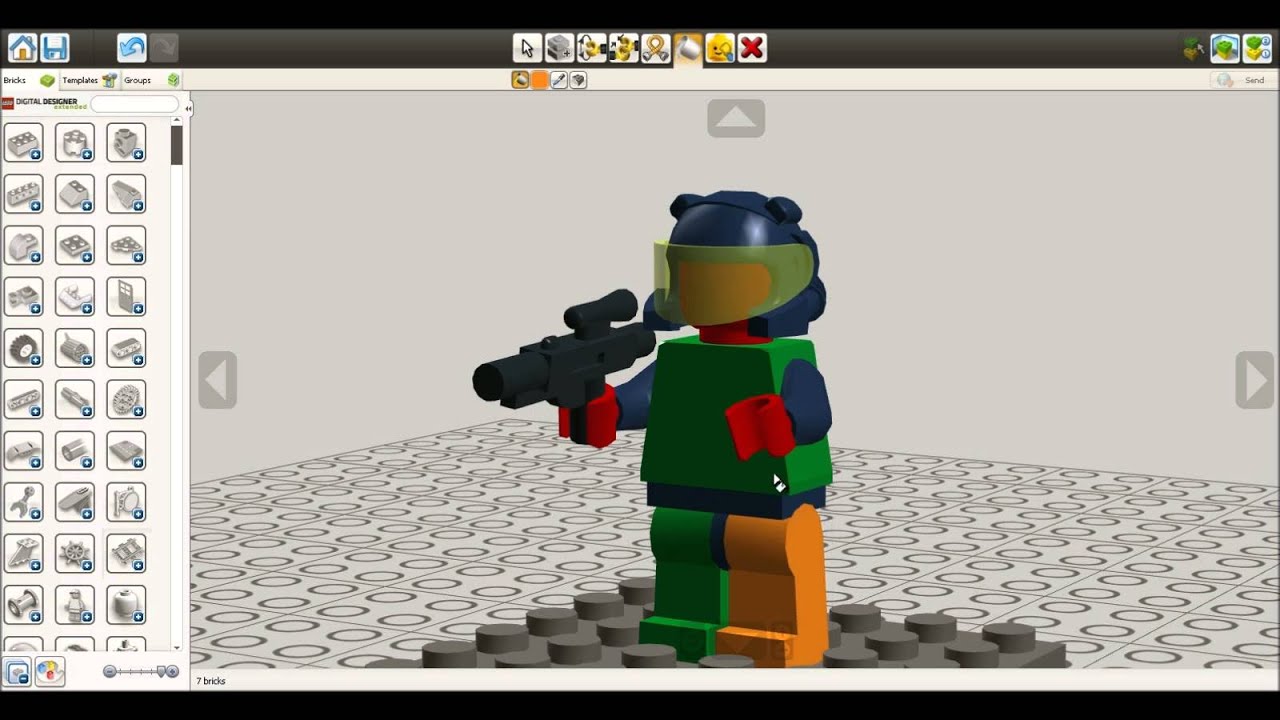Expand the side-stud bricks category
The image size is (1280, 720).
(127, 143)
